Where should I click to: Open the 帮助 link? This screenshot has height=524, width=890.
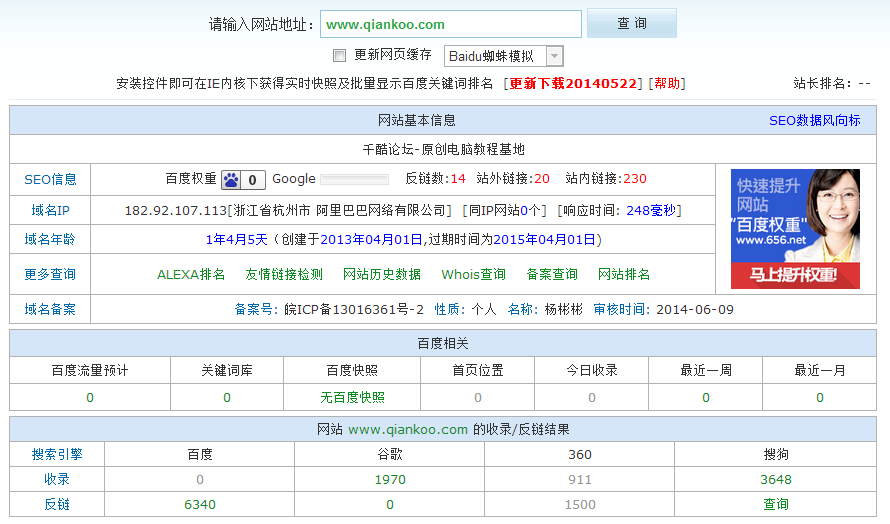click(x=667, y=83)
